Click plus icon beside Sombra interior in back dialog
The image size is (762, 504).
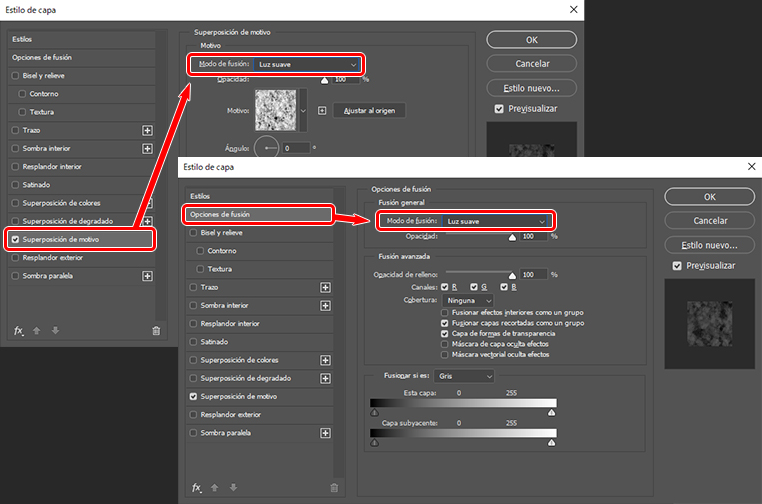click(147, 148)
